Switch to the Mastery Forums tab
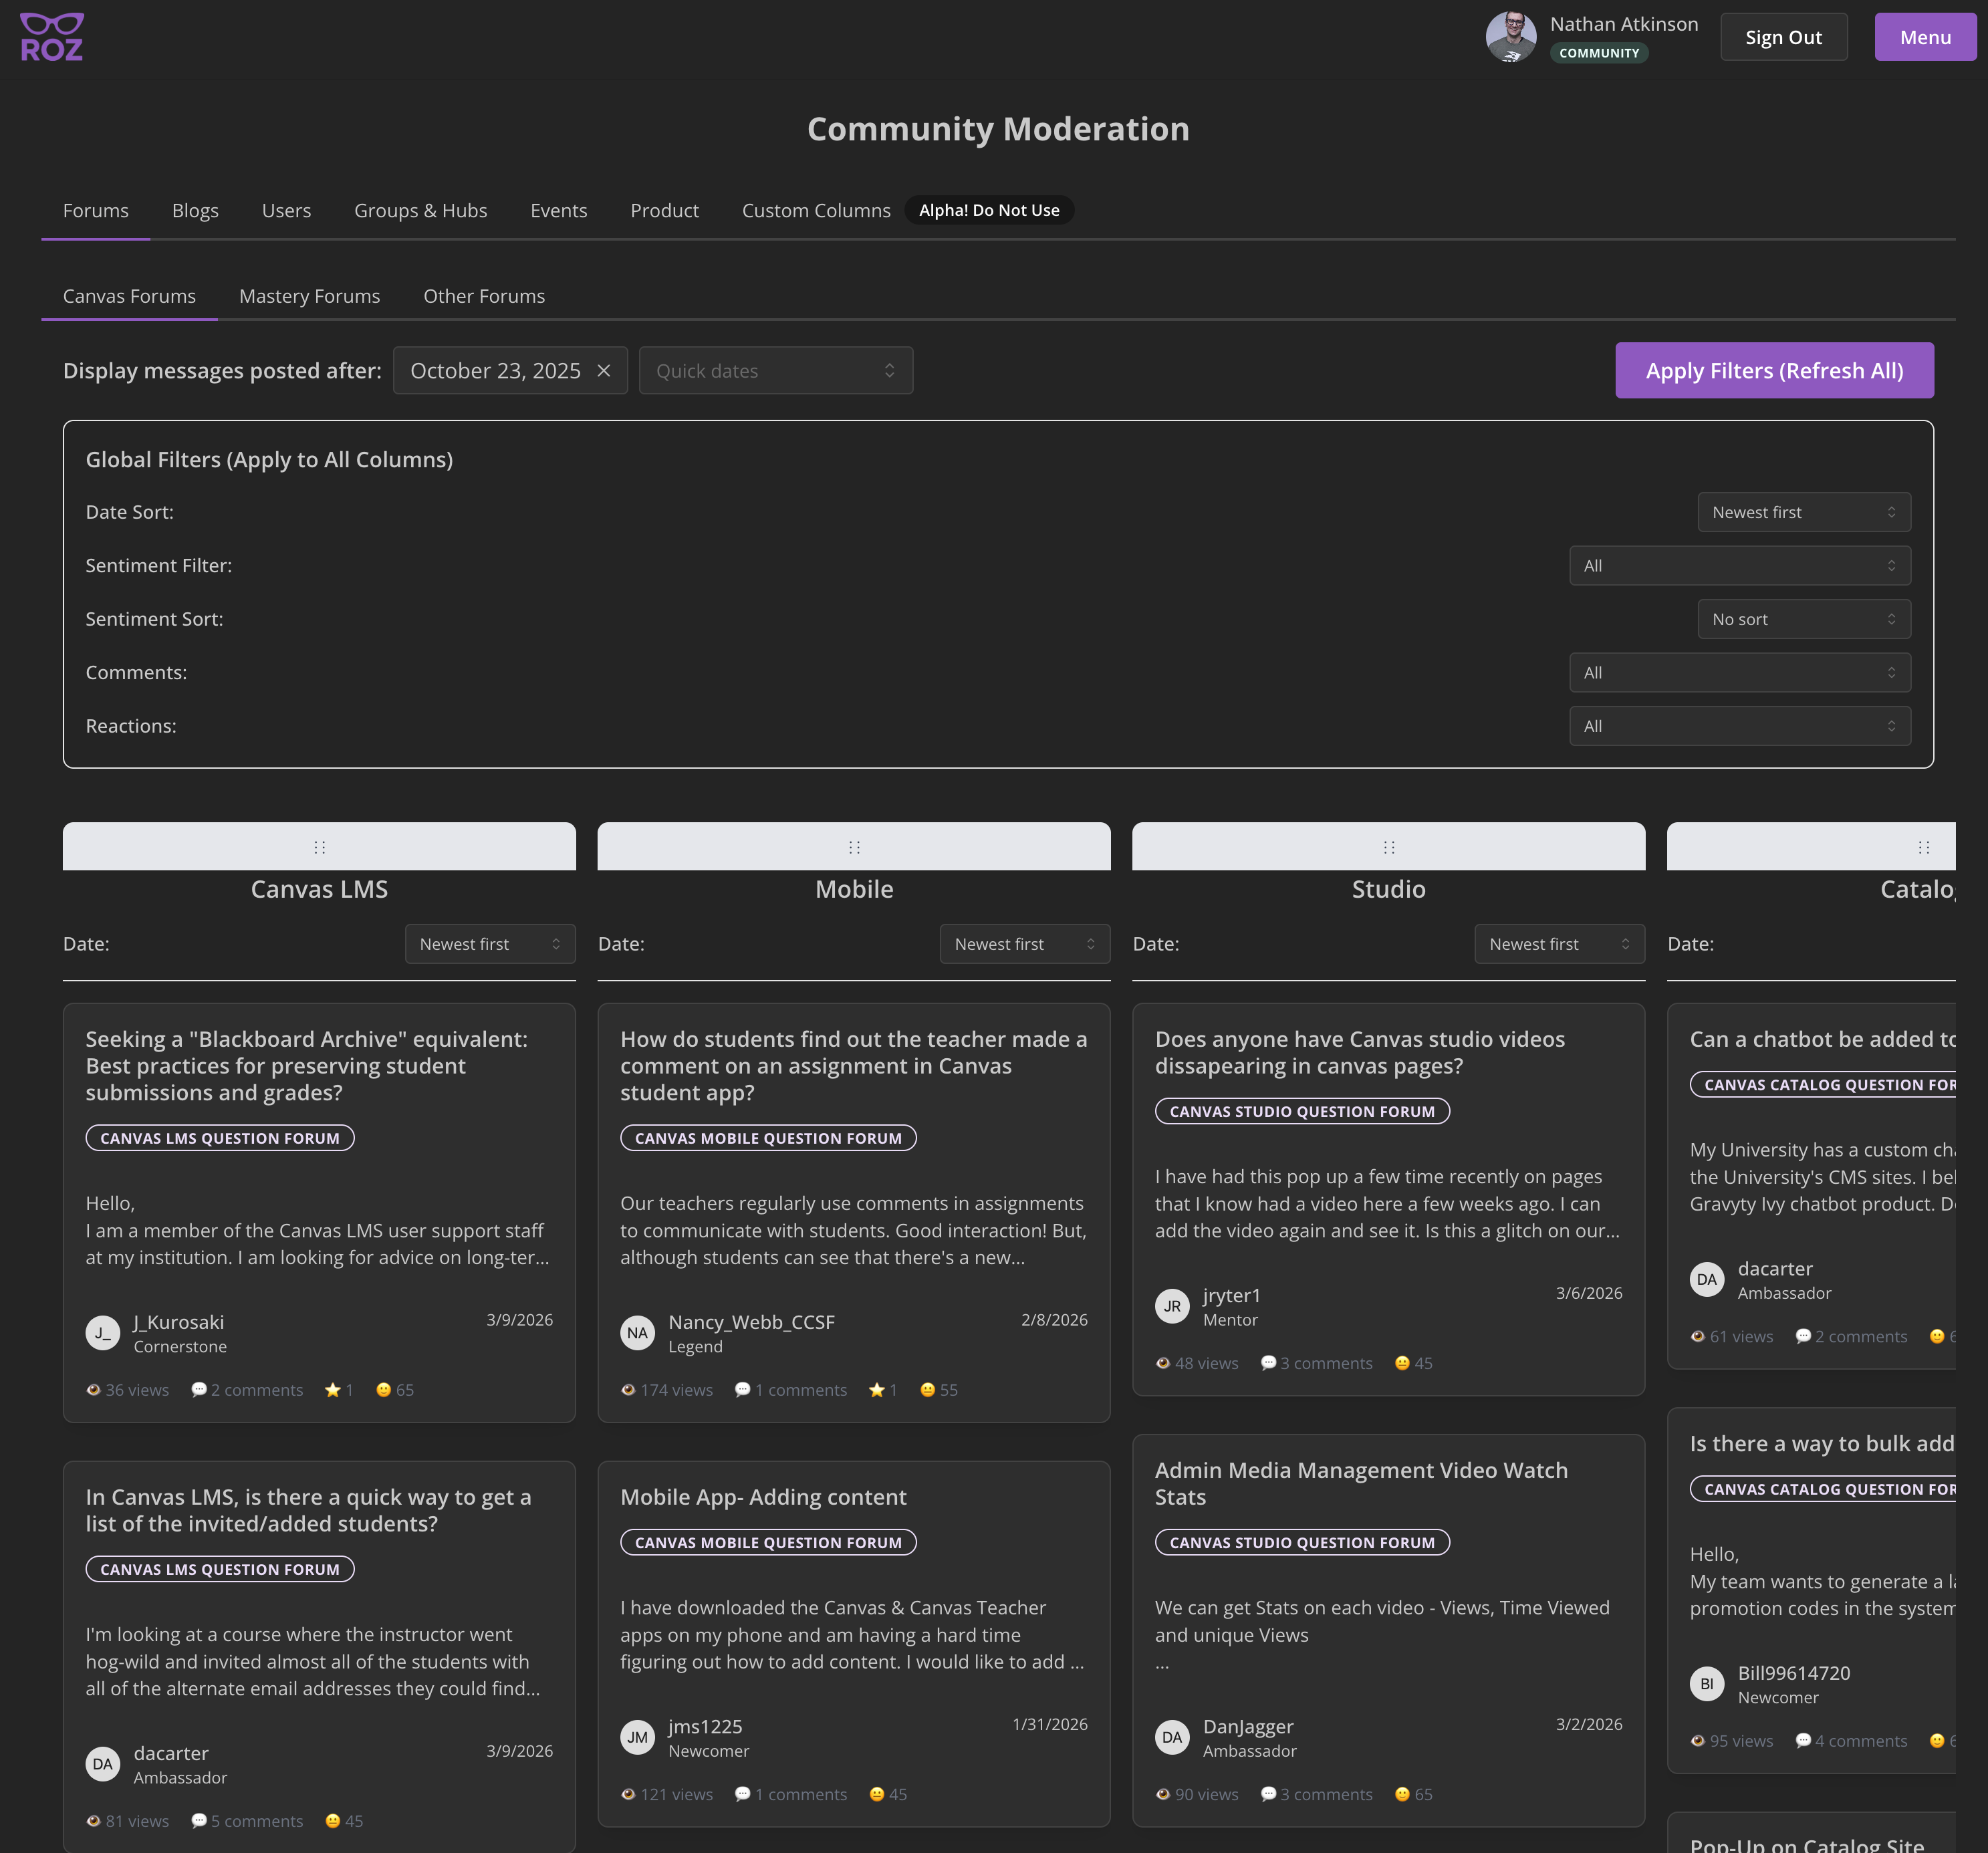This screenshot has height=1853, width=1988. pyautogui.click(x=309, y=296)
